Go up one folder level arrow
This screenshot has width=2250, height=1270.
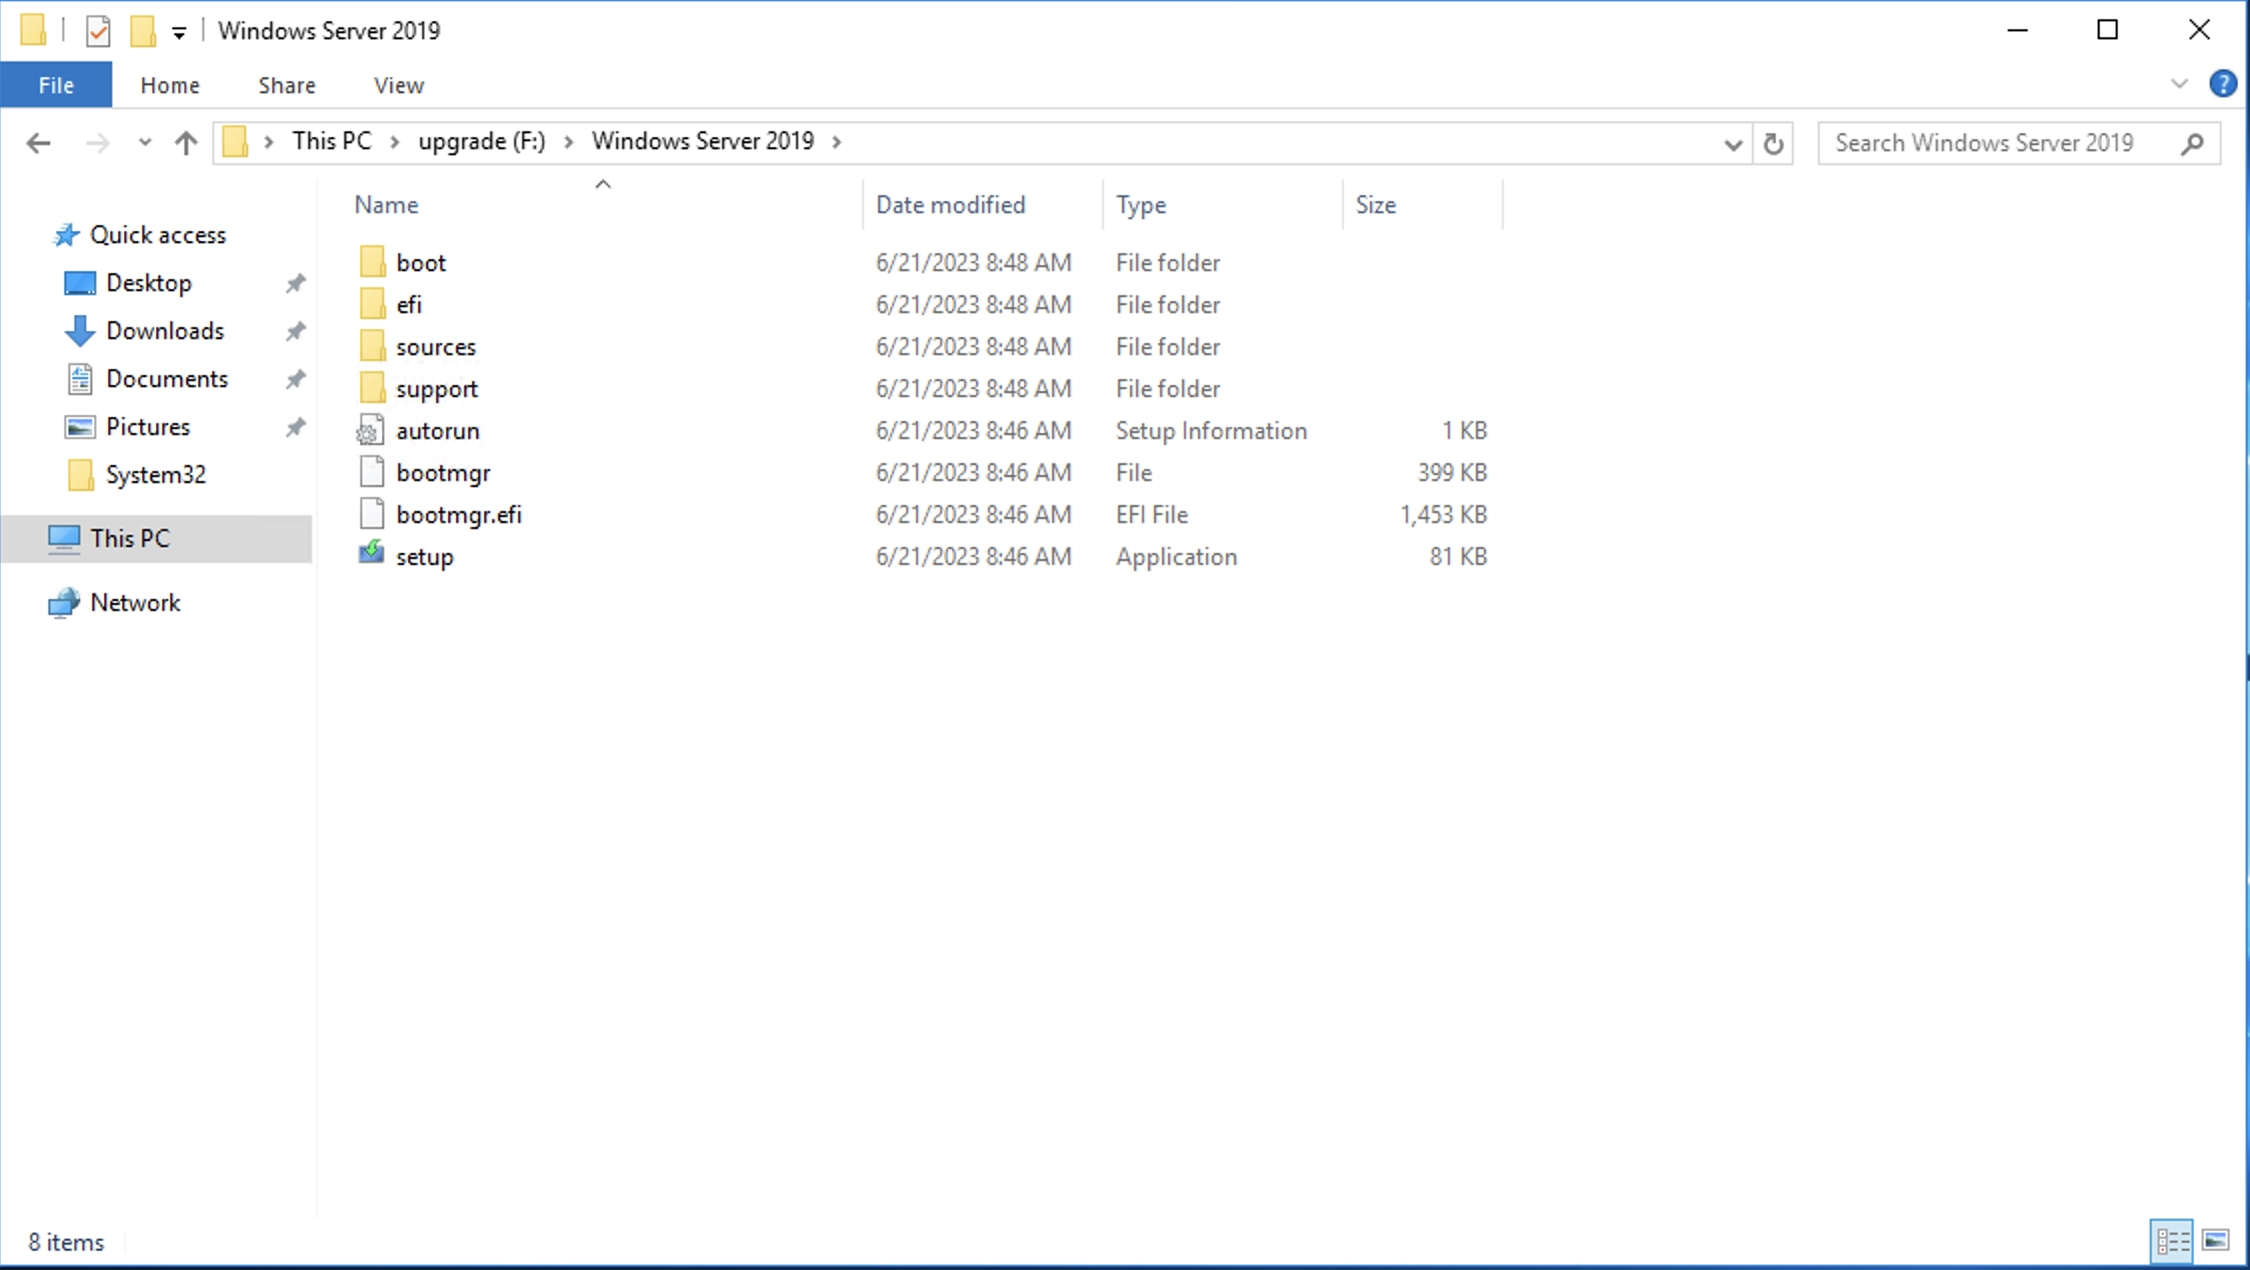click(186, 143)
